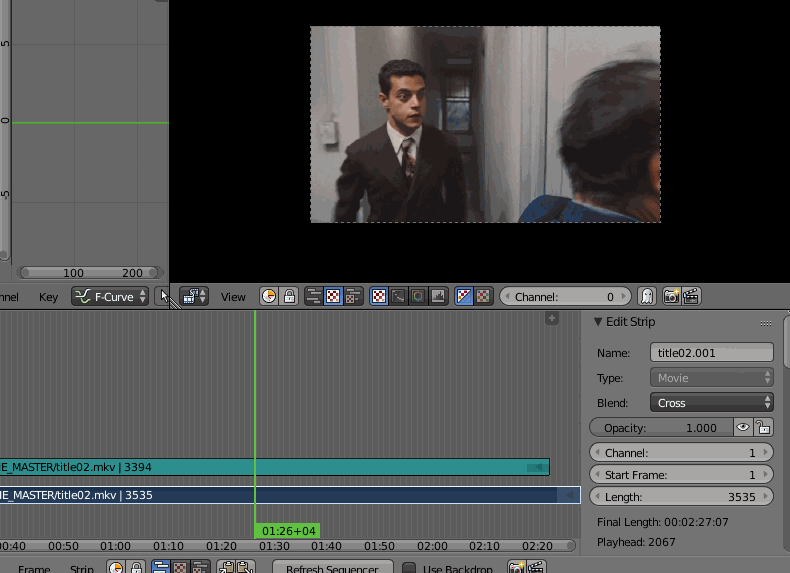Toggle the sync visible range clock icon in preview header
790x573 pixels.
[x=269, y=296]
